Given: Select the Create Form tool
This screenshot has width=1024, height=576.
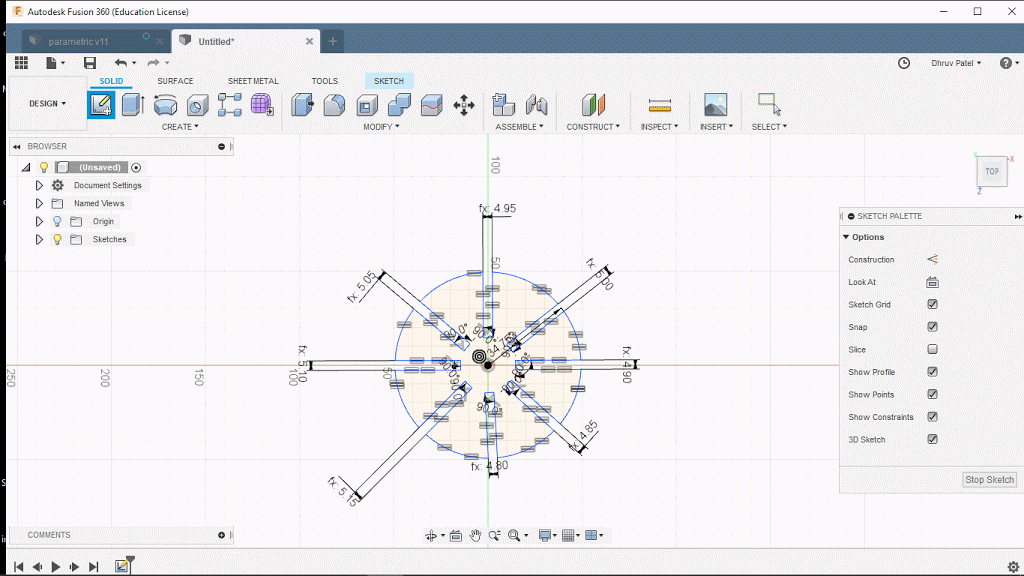Looking at the screenshot, I should pyautogui.click(x=261, y=105).
